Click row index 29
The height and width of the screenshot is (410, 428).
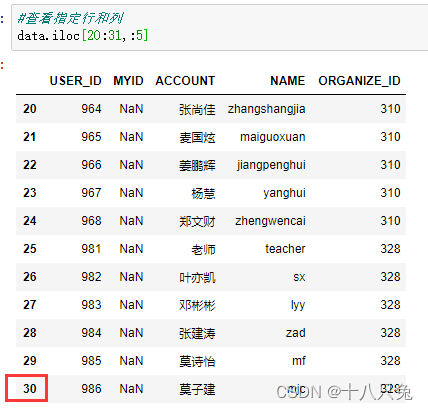coord(30,361)
